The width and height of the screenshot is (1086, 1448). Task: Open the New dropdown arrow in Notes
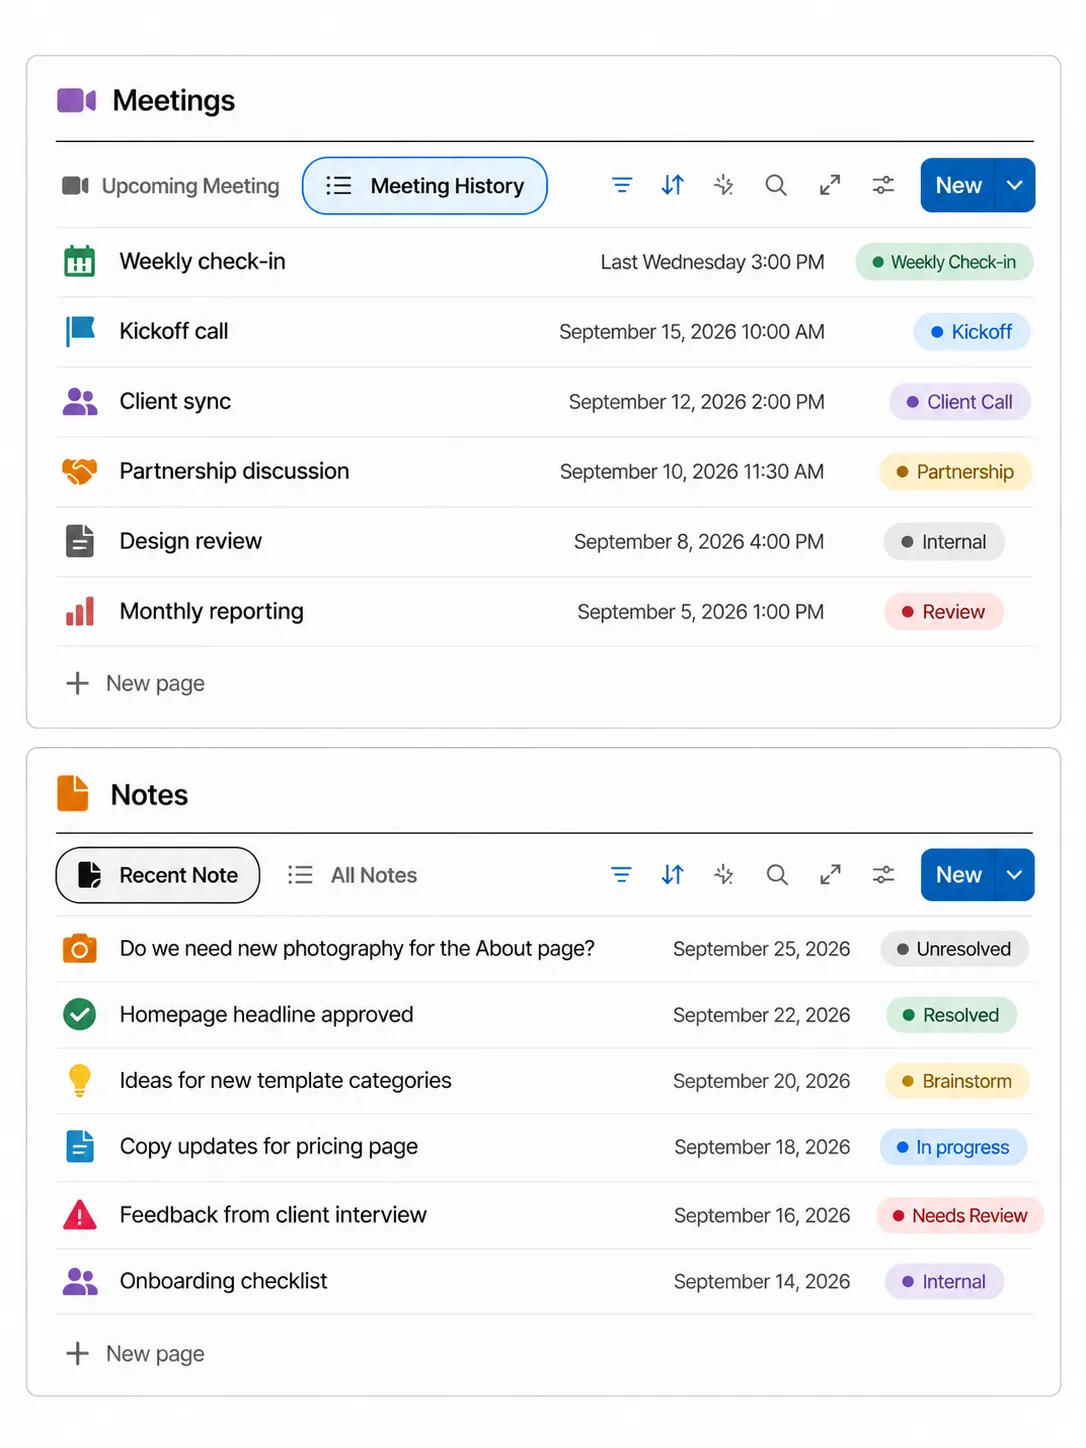tap(1015, 875)
